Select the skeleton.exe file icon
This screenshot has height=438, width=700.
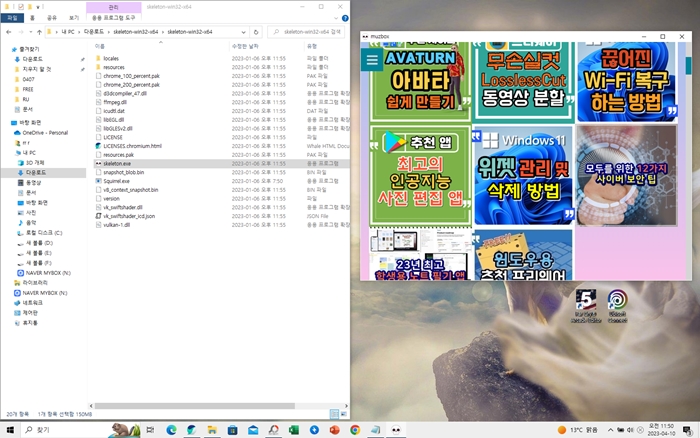point(99,164)
